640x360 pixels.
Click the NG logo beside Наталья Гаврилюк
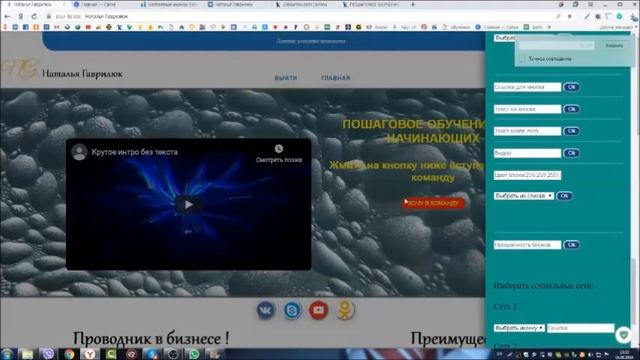[20, 69]
